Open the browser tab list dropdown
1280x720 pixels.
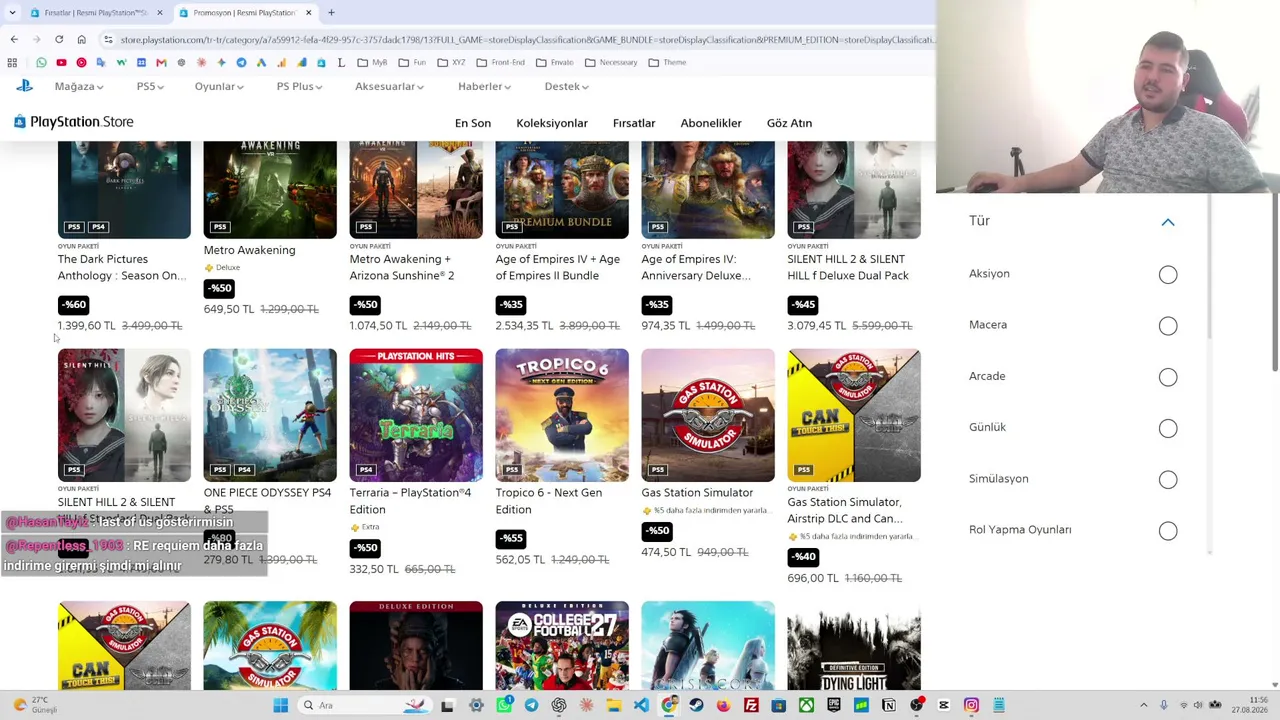pos(14,13)
